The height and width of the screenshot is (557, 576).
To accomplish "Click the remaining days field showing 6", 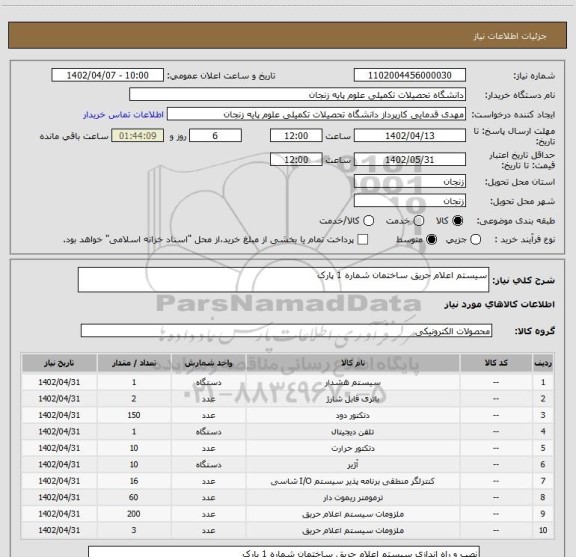I will coord(215,136).
